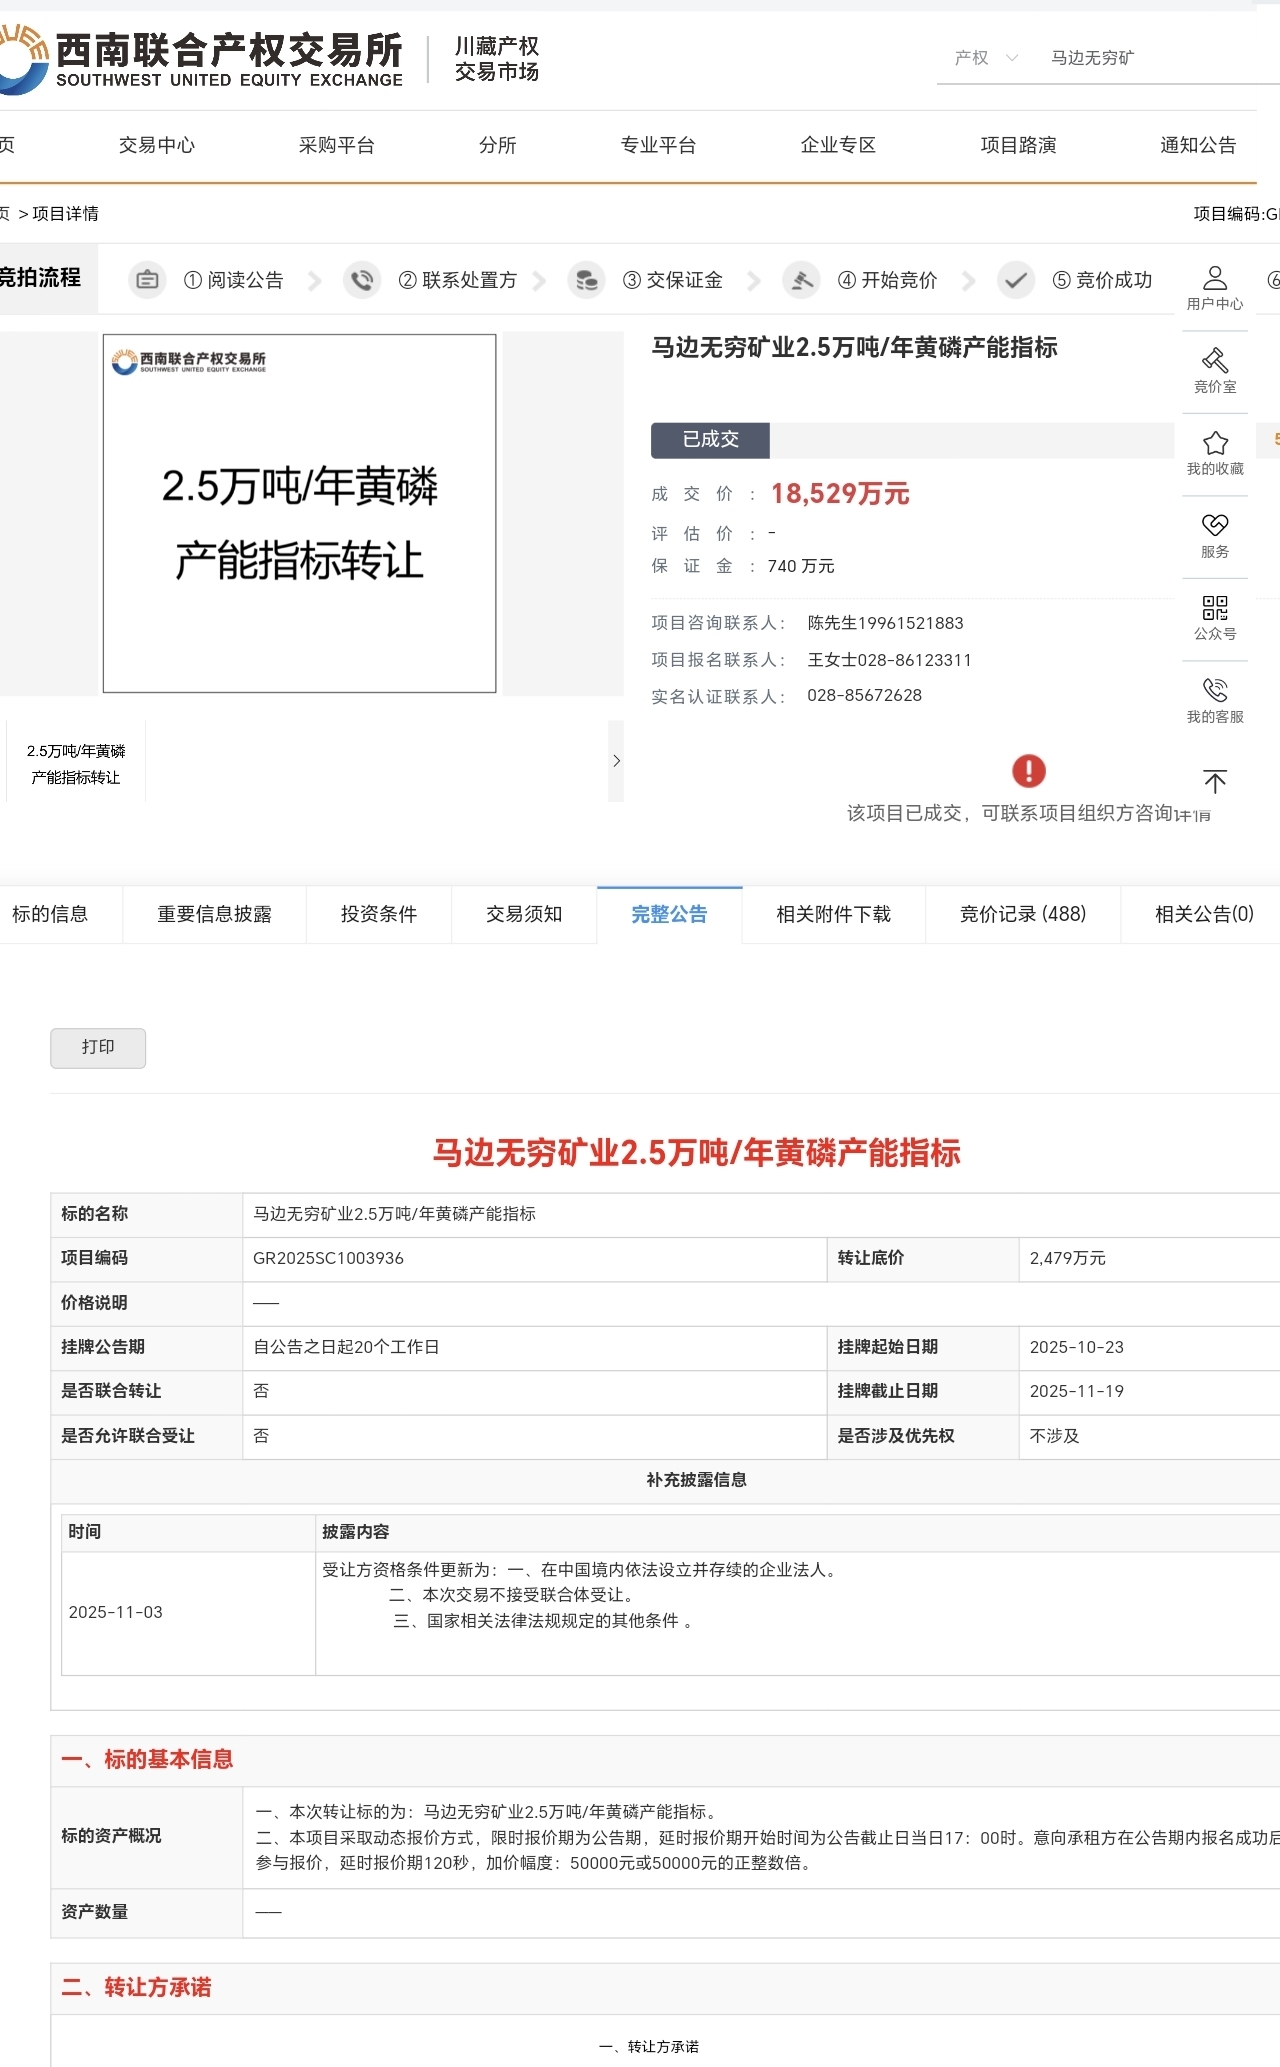Switch to the 投资条件 tab

point(379,914)
